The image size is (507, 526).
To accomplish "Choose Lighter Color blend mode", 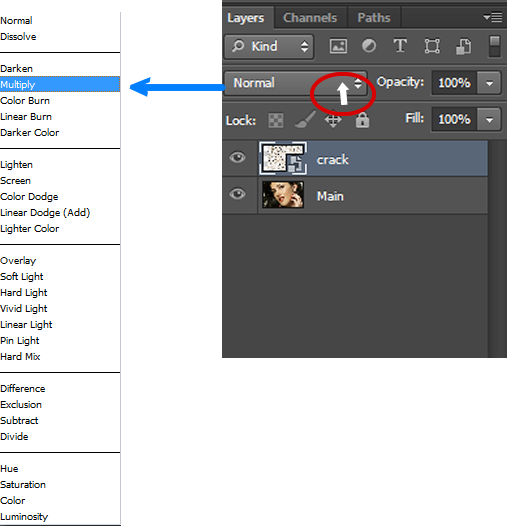I will [30, 229].
